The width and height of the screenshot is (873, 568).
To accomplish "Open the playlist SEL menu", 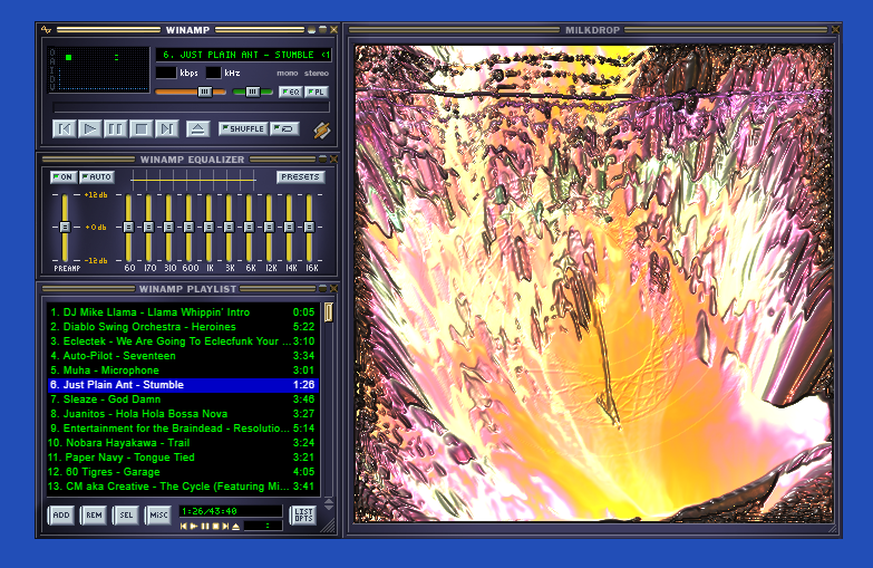I will point(126,515).
